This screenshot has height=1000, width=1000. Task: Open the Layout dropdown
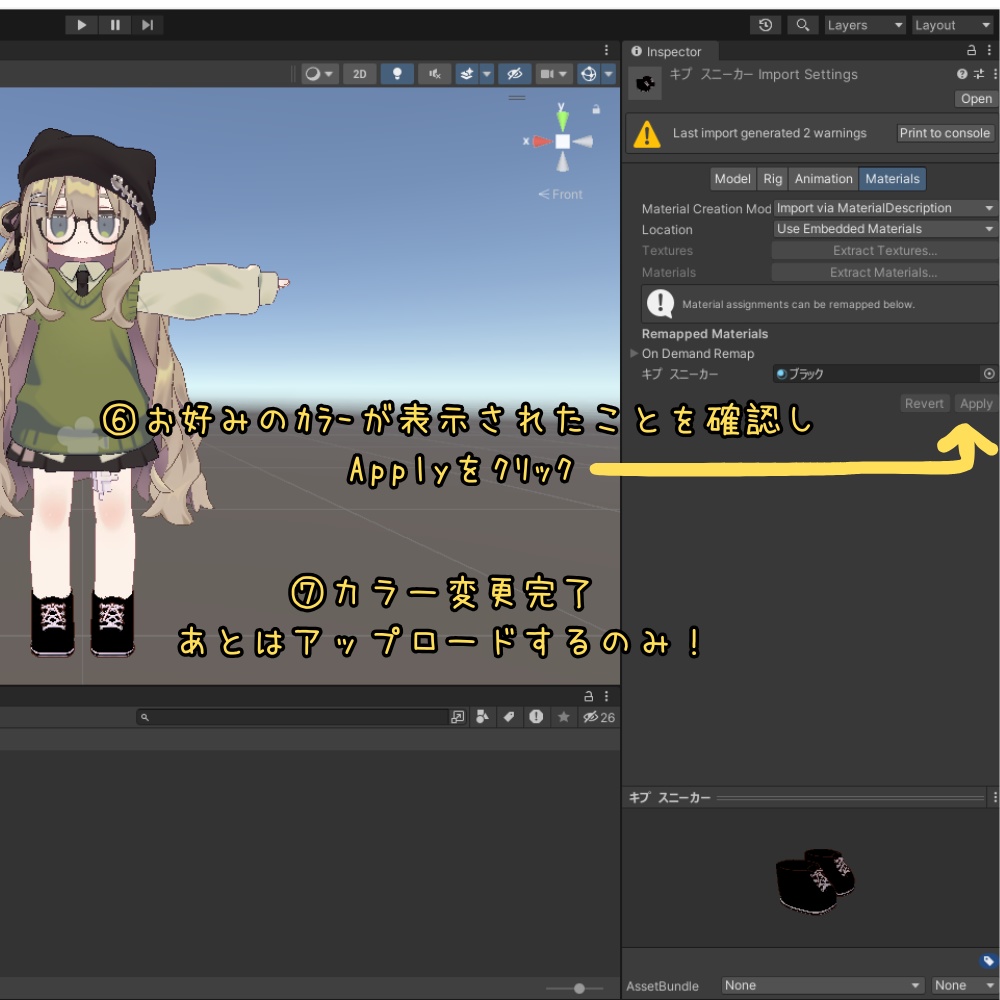tap(953, 25)
